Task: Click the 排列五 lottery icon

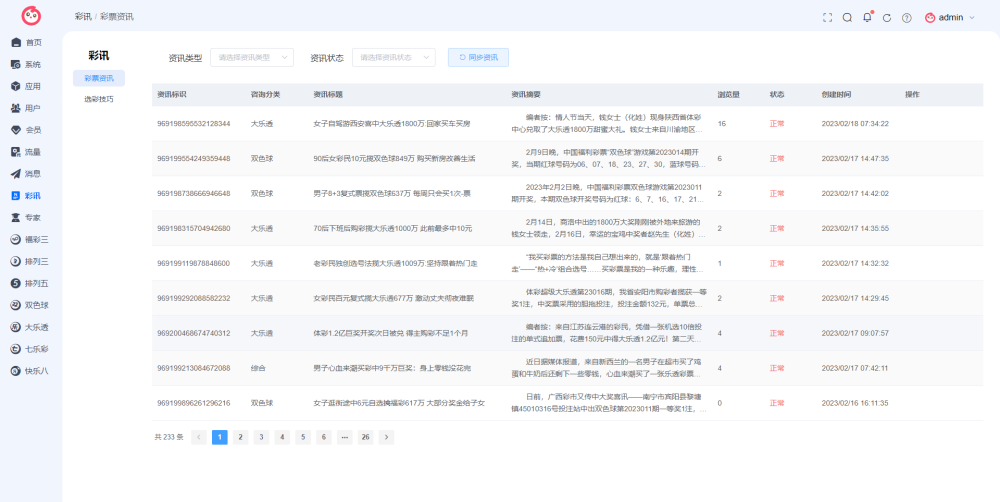Action: [x=17, y=283]
